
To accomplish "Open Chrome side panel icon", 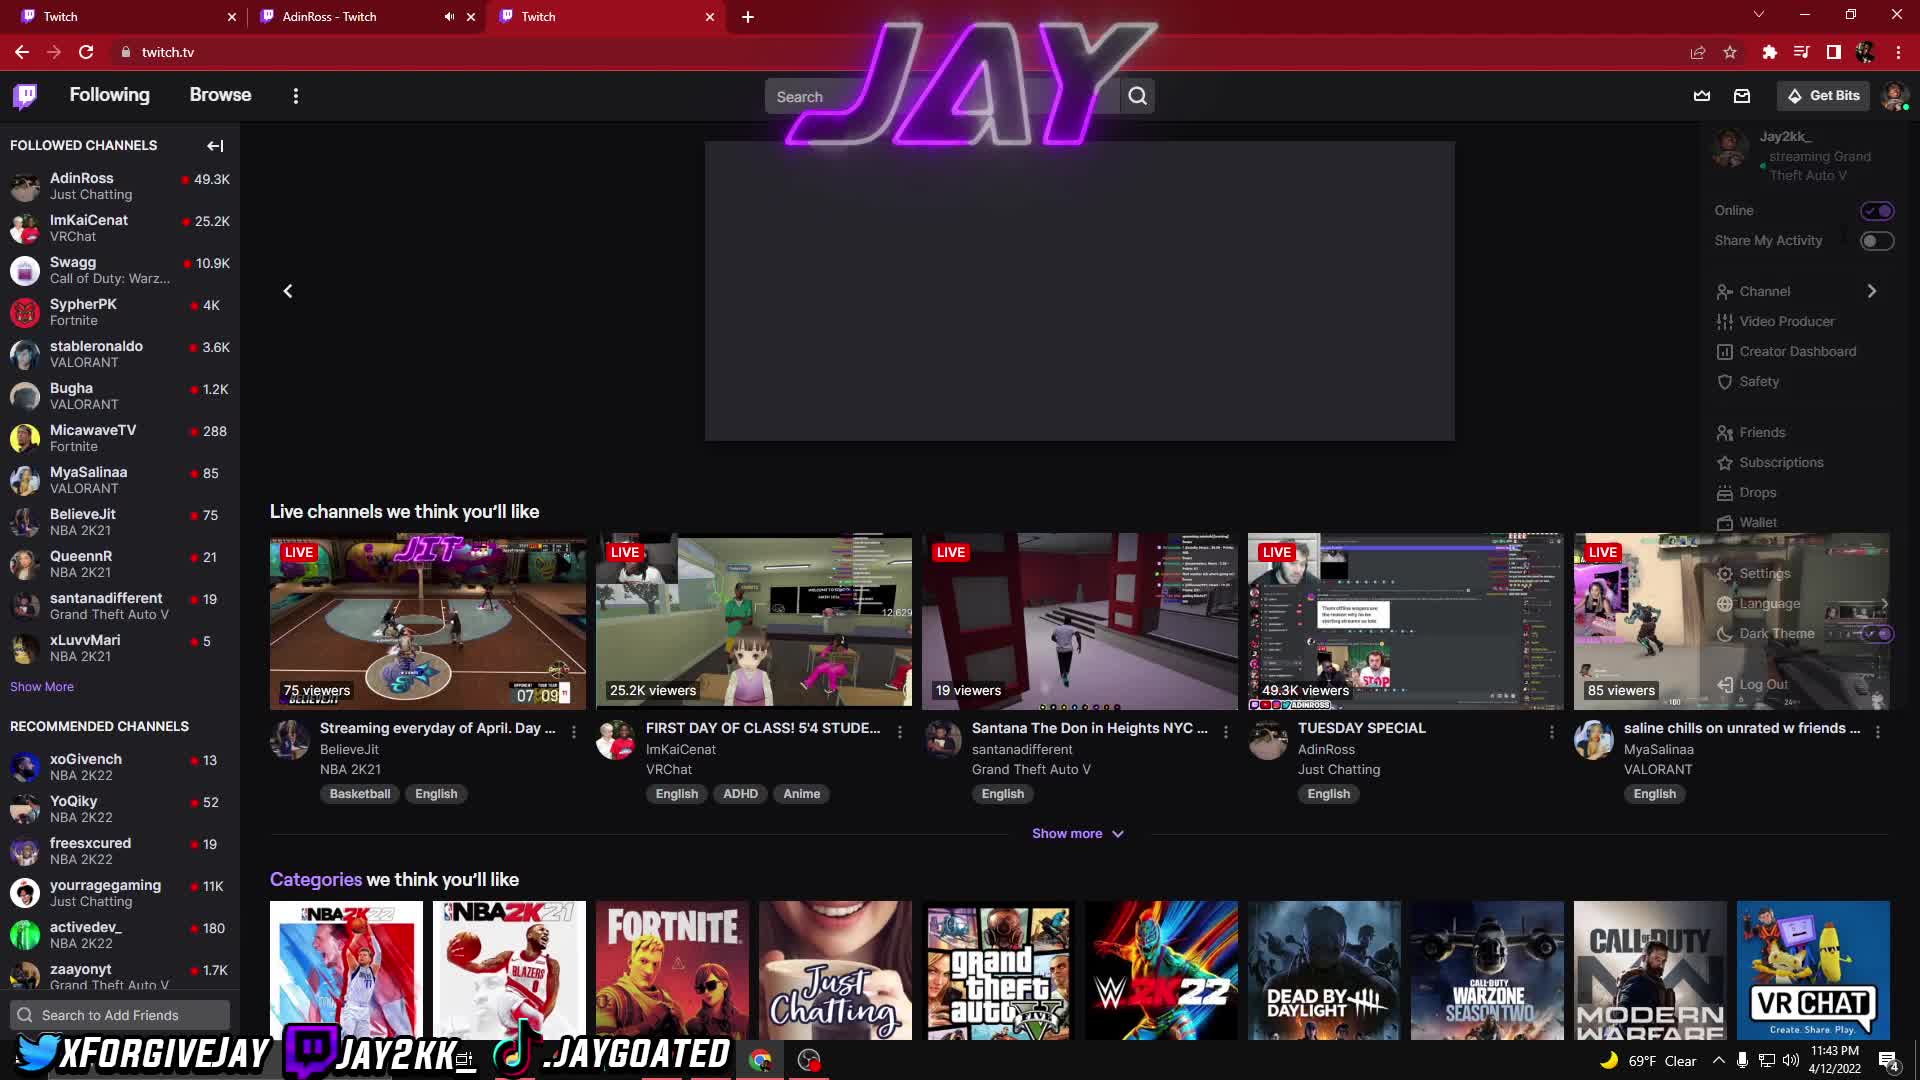I will point(1833,52).
